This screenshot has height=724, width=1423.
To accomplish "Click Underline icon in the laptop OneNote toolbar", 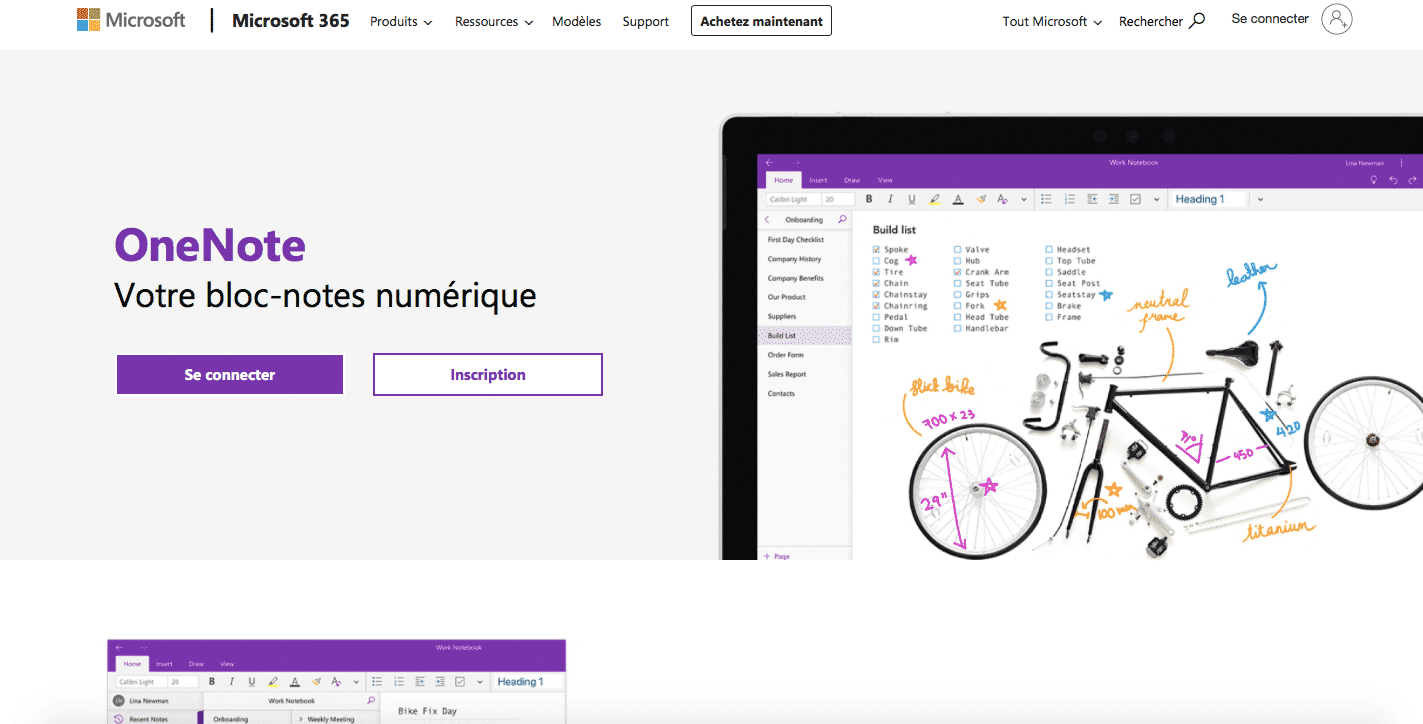I will coord(911,199).
